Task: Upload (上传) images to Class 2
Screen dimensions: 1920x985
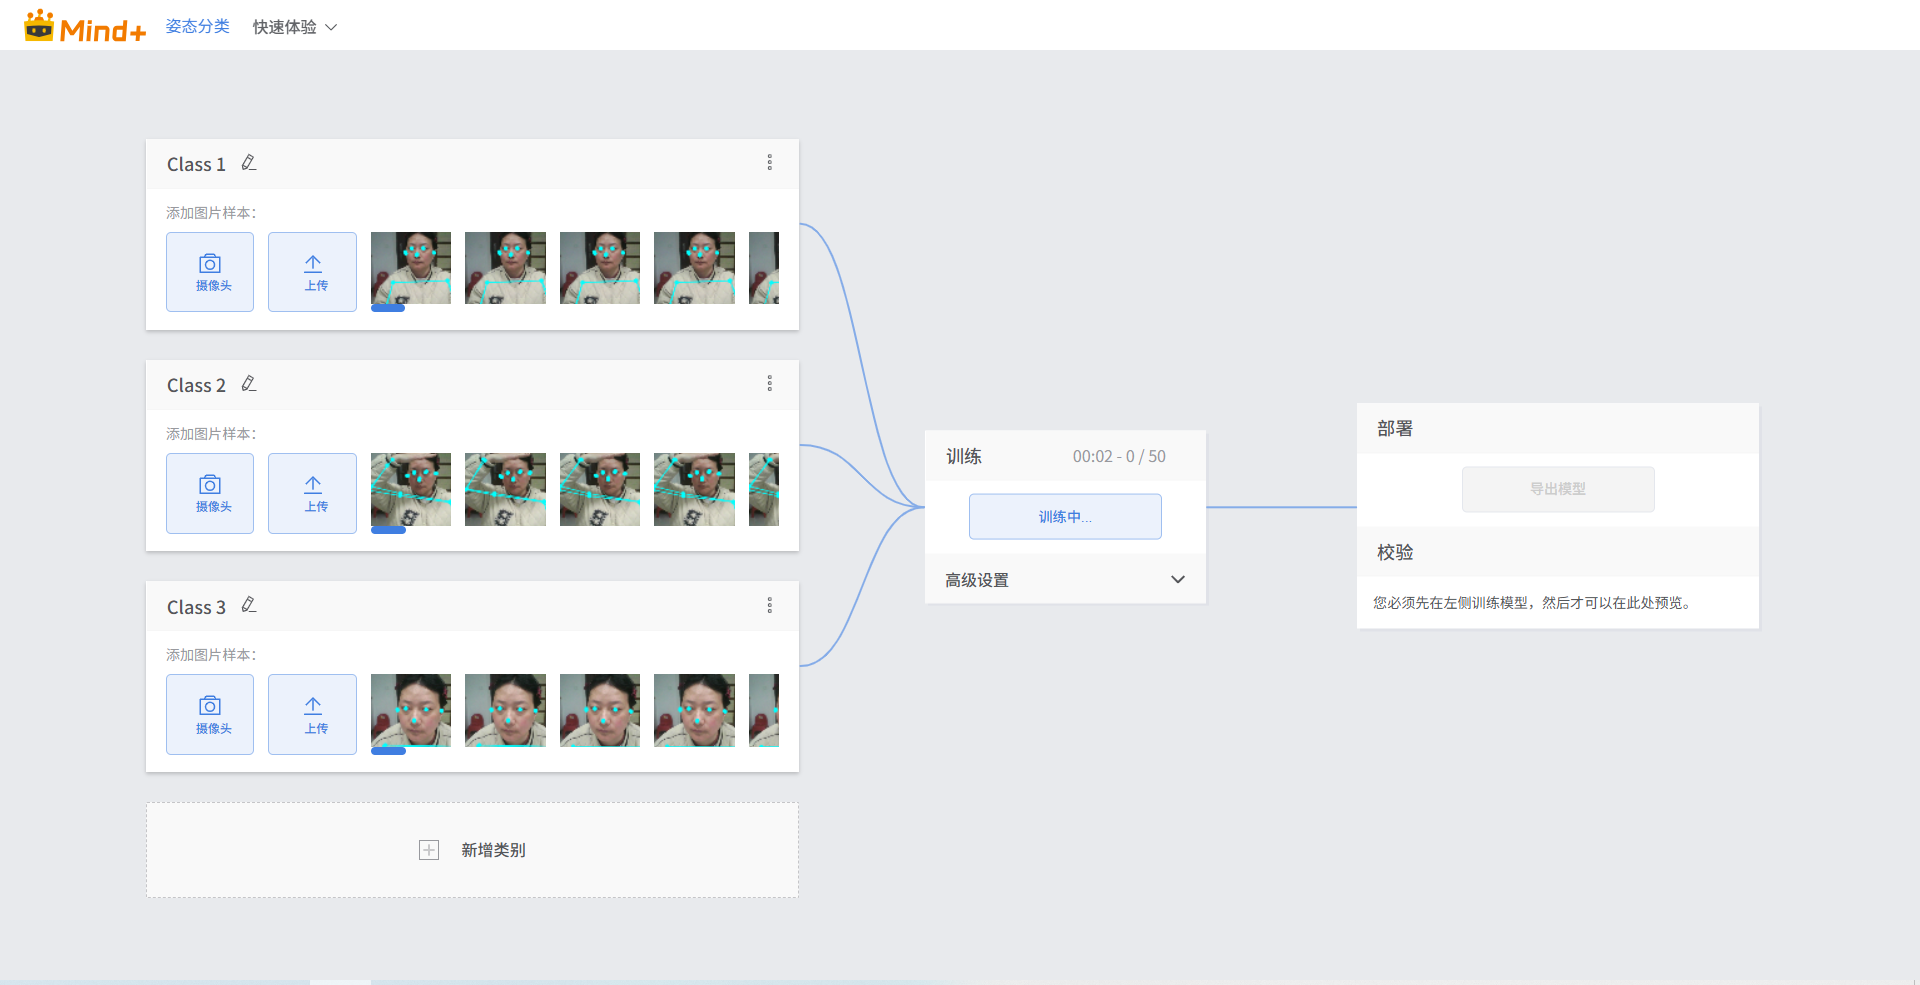Action: pos(312,493)
